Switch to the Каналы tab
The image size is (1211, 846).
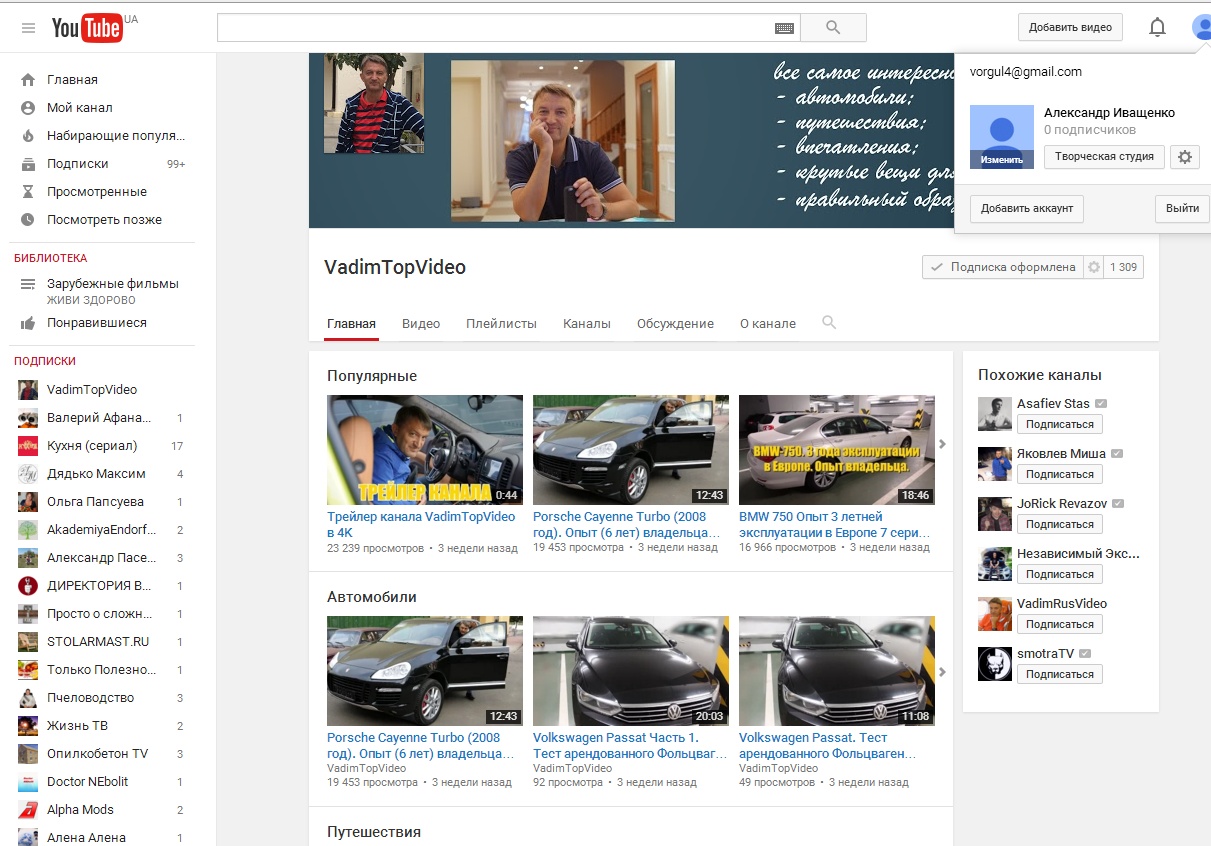pyautogui.click(x=587, y=324)
